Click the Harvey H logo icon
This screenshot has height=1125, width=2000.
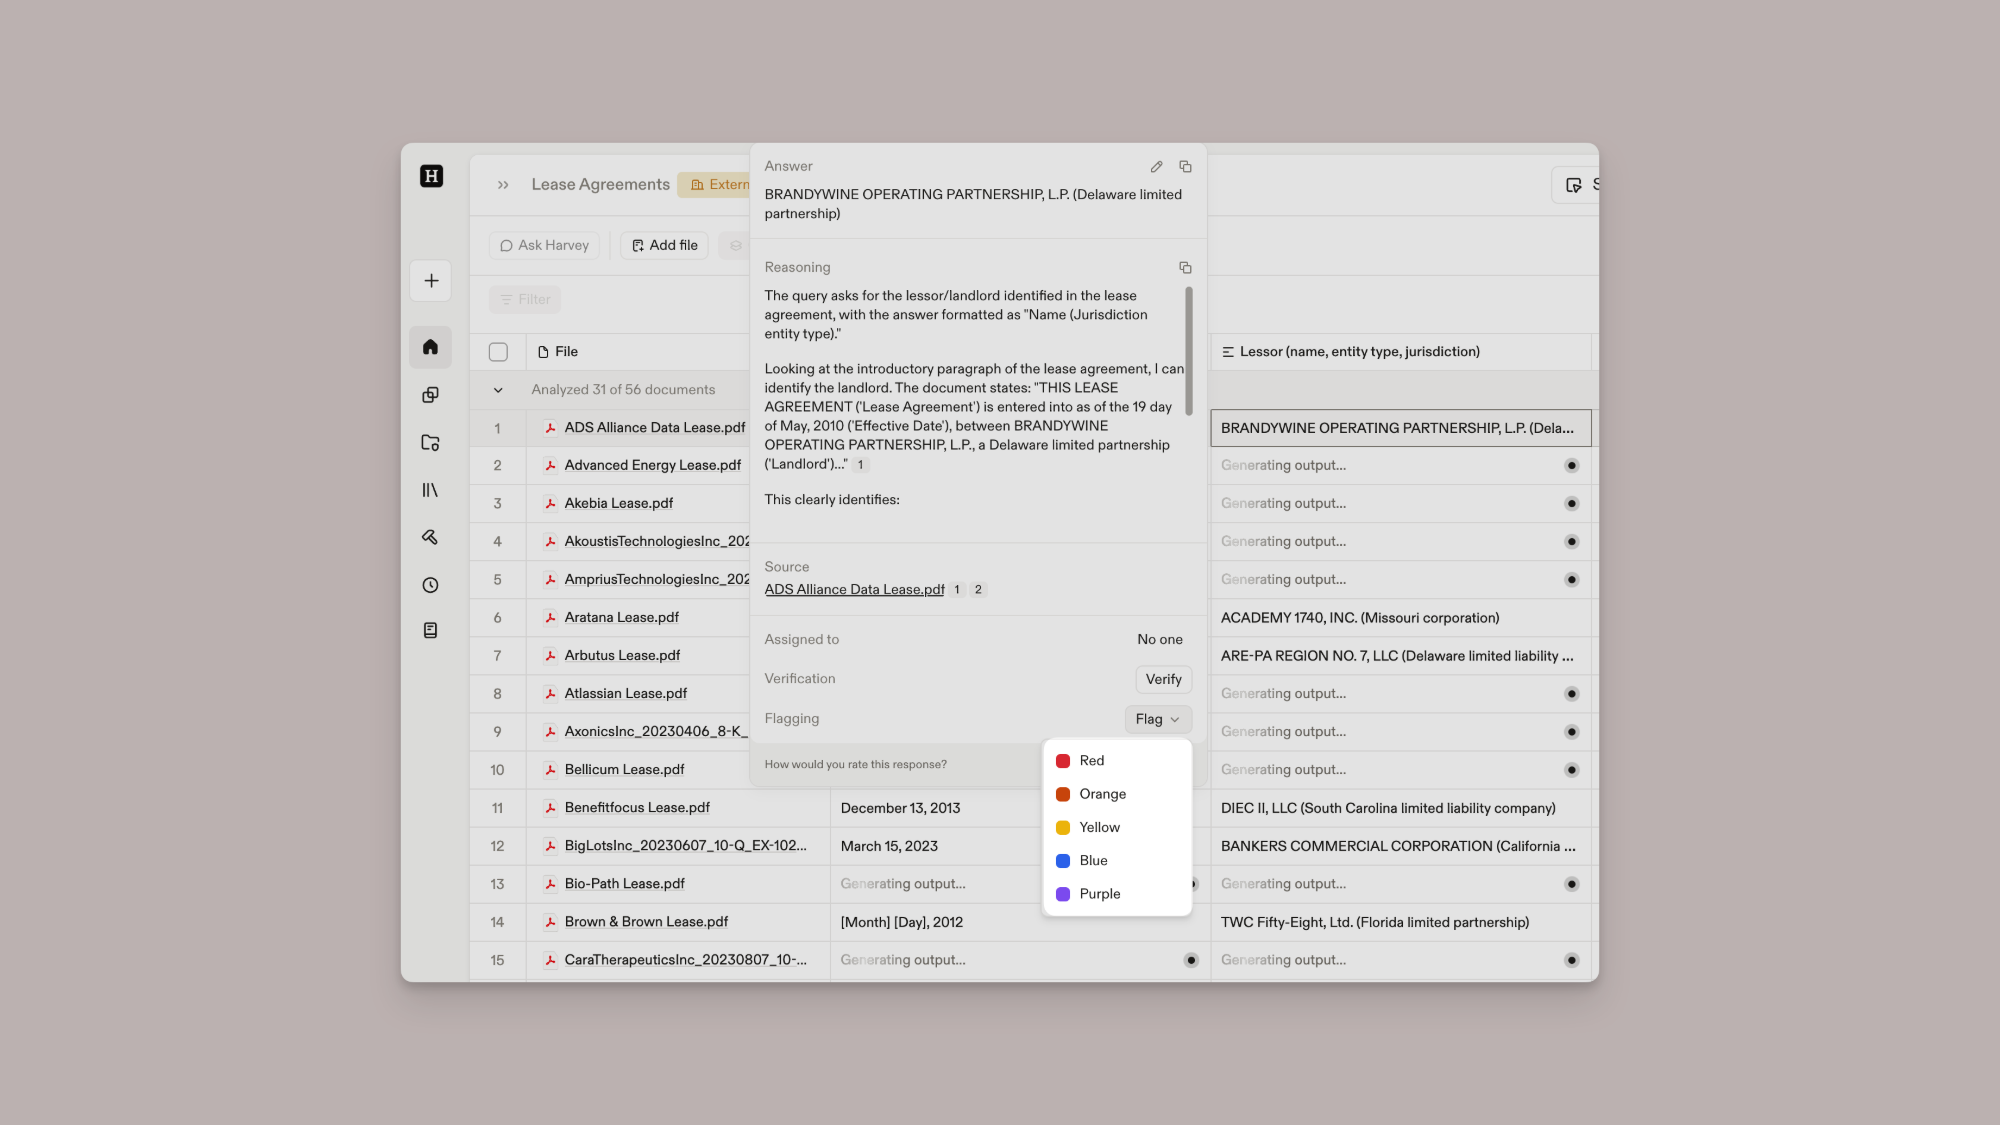(x=431, y=176)
